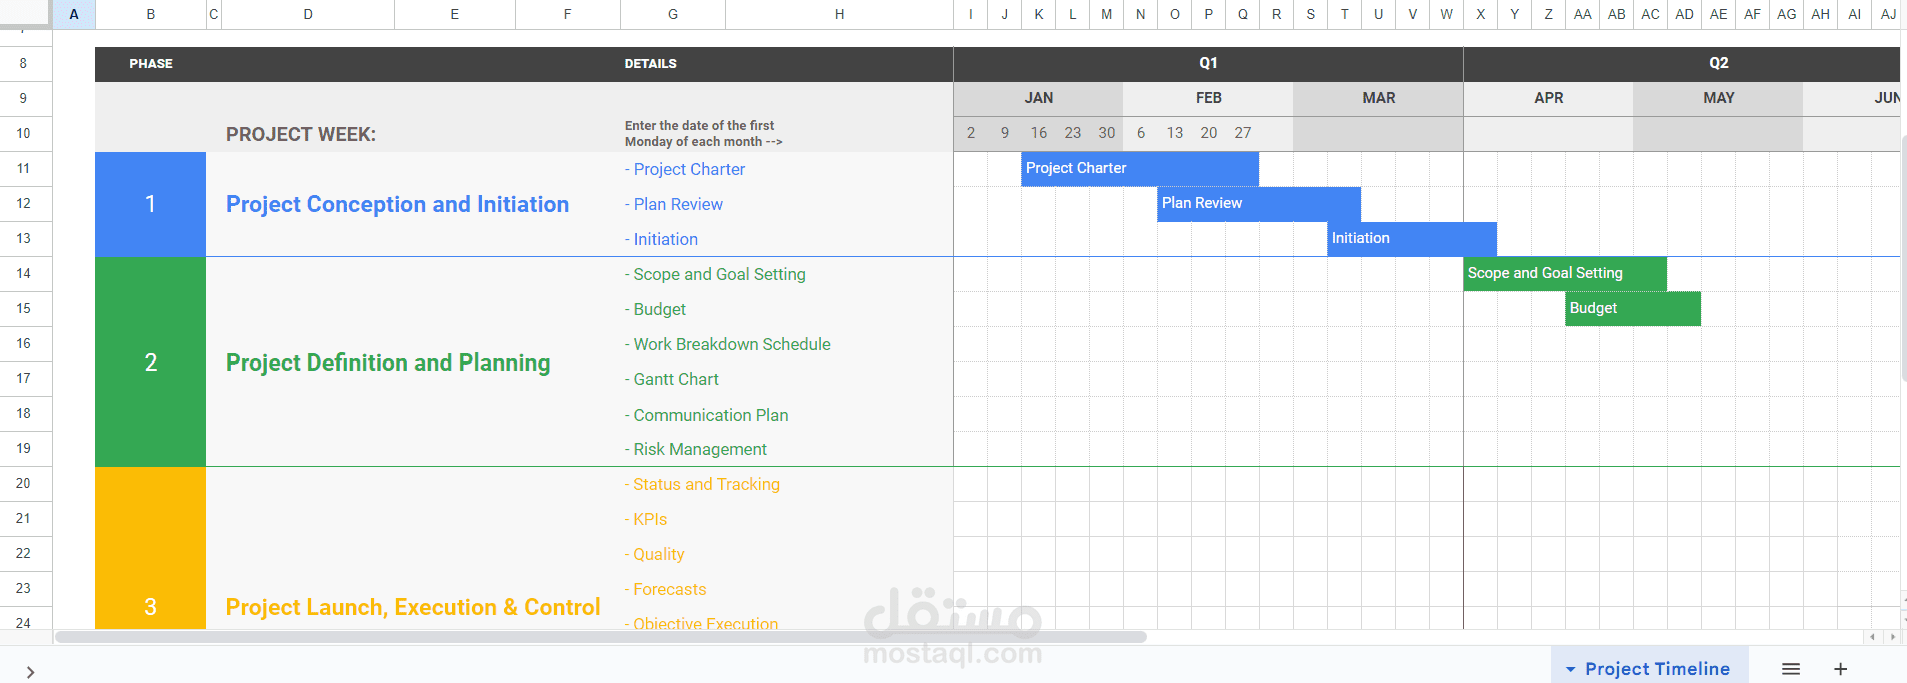Screen dimensions: 1907x683
Task: Select the '- Communication Plan' cell
Action: point(707,415)
